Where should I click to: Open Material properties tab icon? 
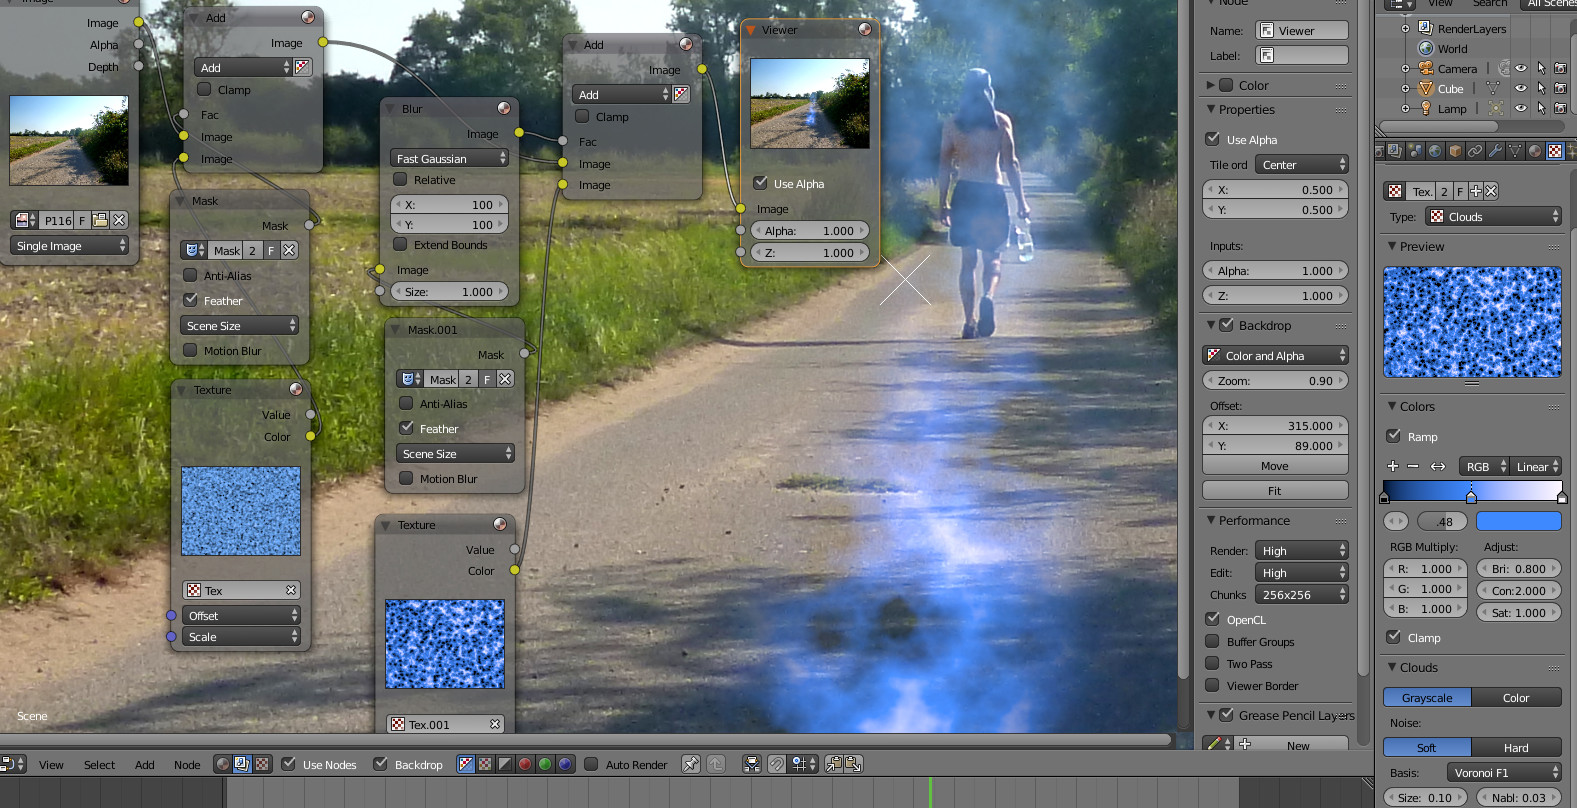coord(1535,151)
